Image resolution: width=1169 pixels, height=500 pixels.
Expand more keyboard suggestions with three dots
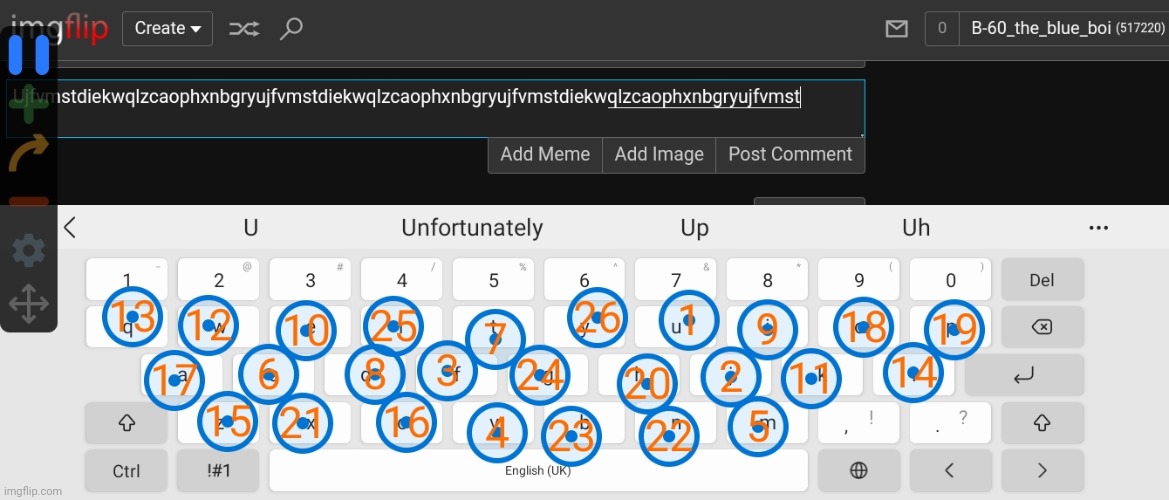(1098, 228)
